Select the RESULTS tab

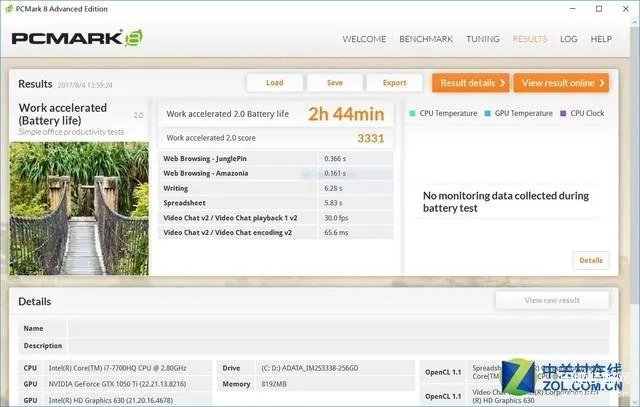529,39
